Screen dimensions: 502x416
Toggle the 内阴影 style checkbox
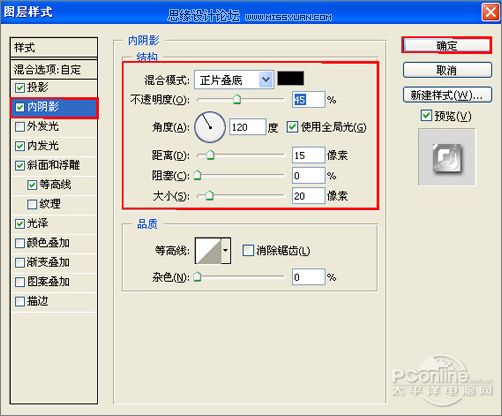click(20, 107)
